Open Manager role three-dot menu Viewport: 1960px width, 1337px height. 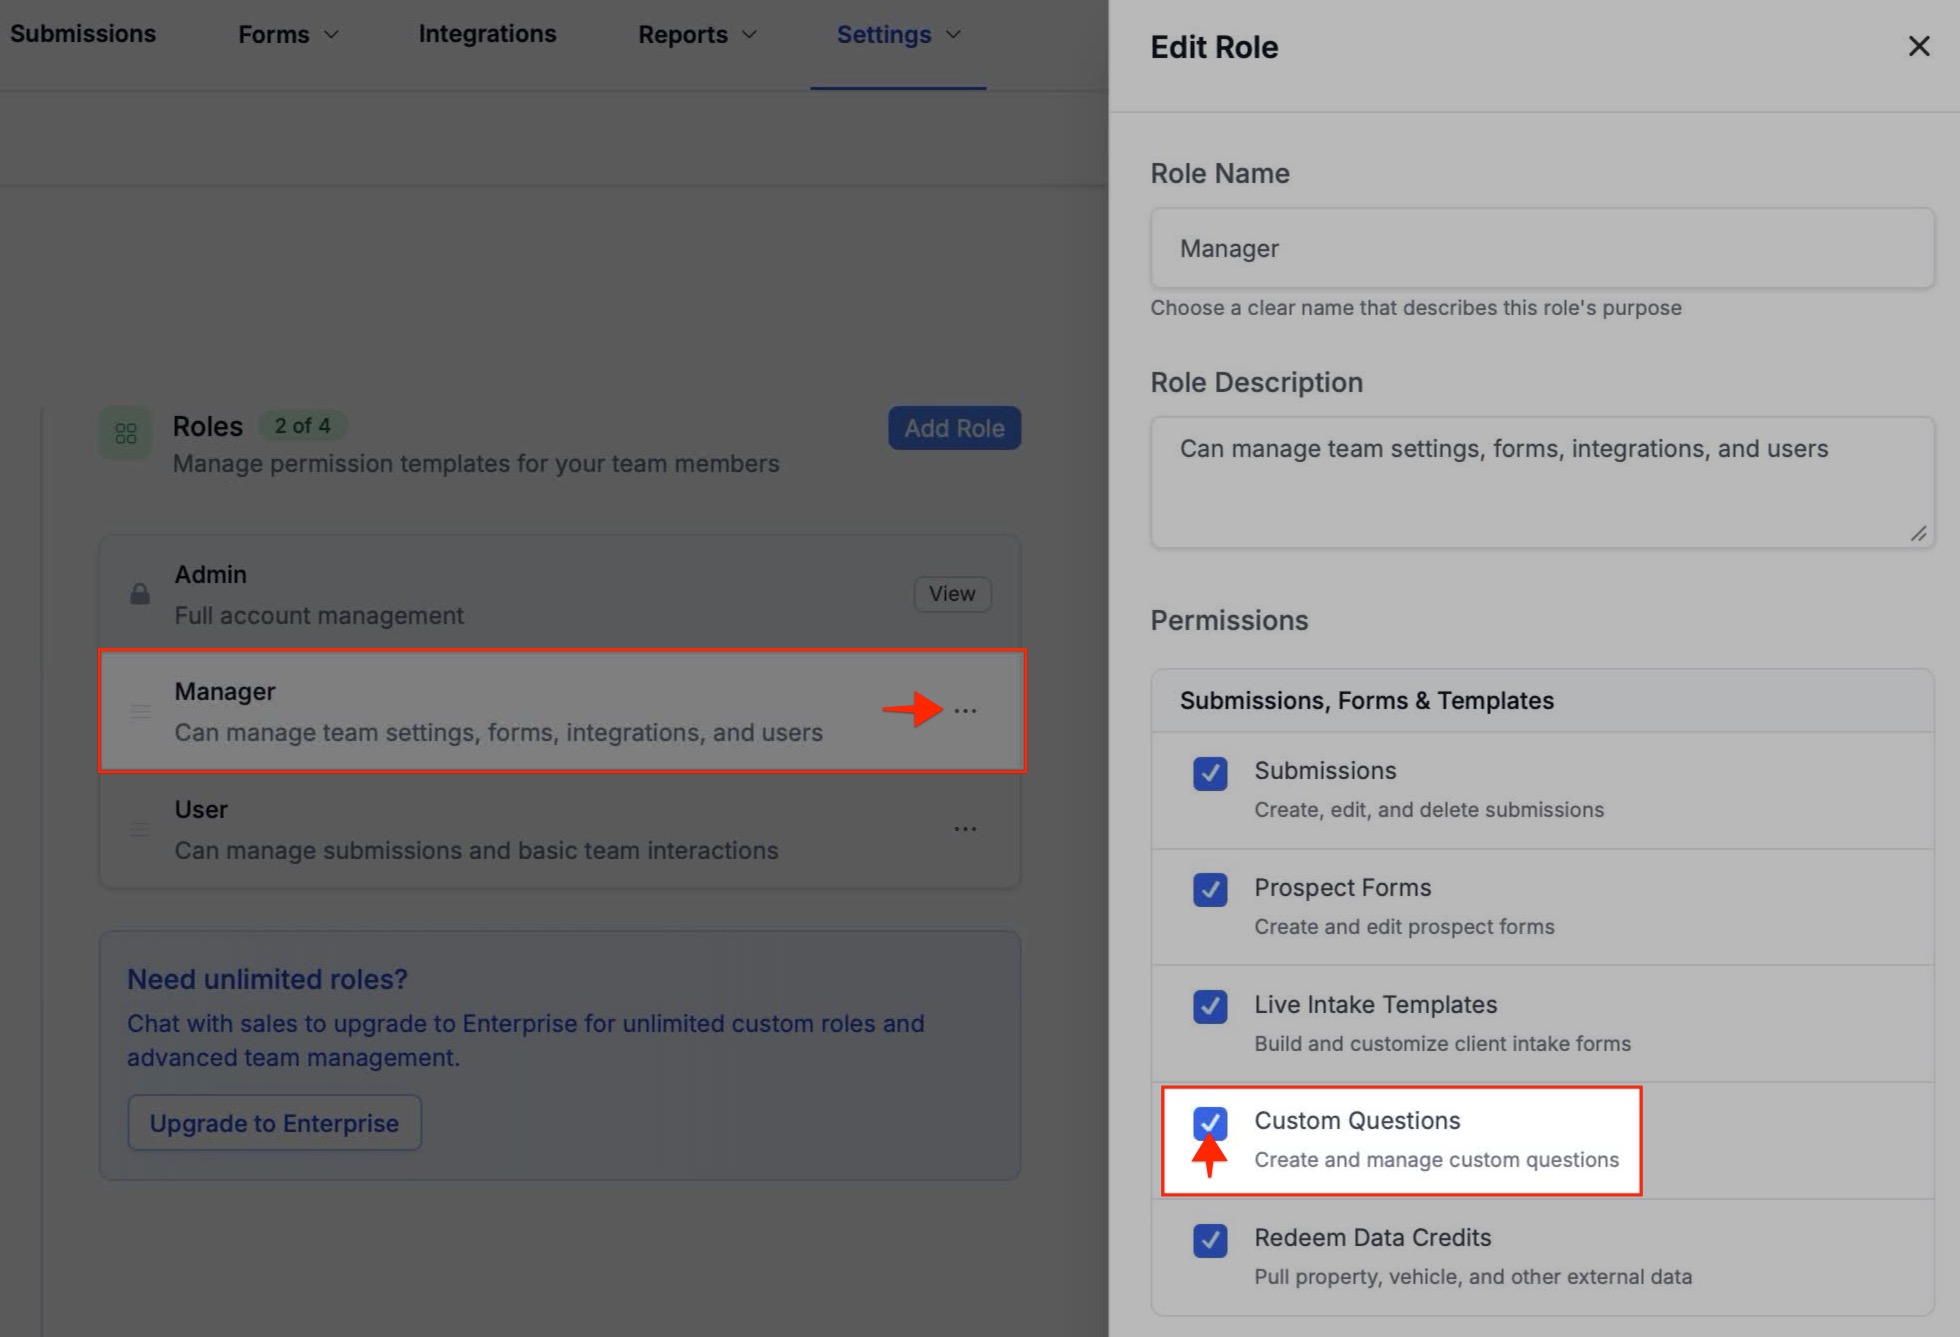click(965, 711)
